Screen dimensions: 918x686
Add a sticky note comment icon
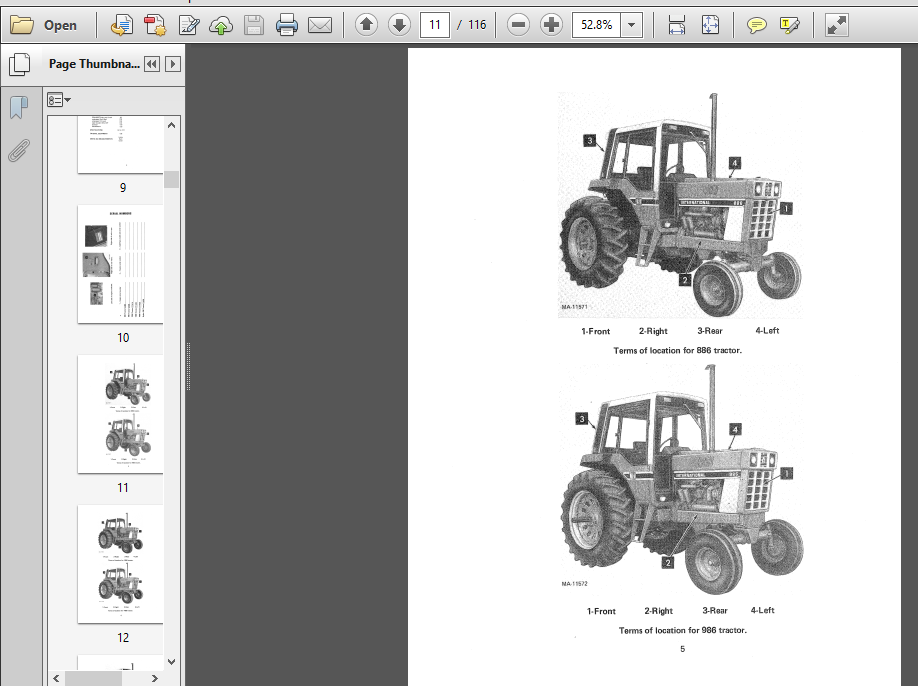756,25
